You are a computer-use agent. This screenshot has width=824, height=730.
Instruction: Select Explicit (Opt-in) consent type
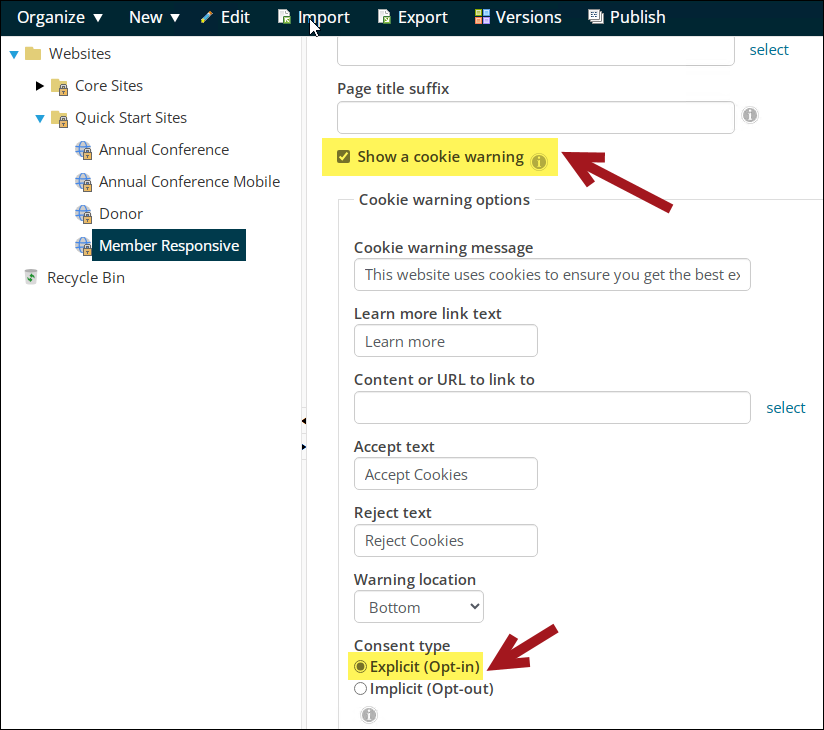[x=360, y=667]
